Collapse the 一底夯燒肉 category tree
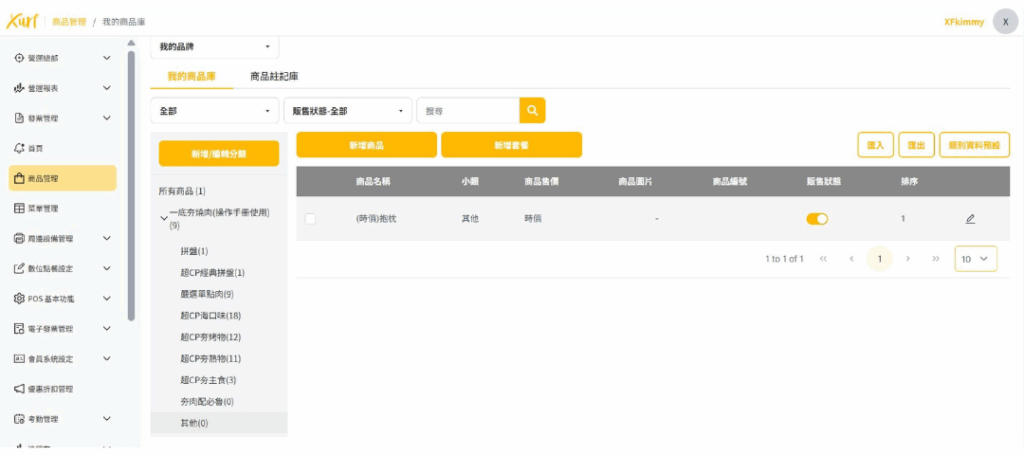Viewport: 1024px width, 455px height. tap(164, 215)
